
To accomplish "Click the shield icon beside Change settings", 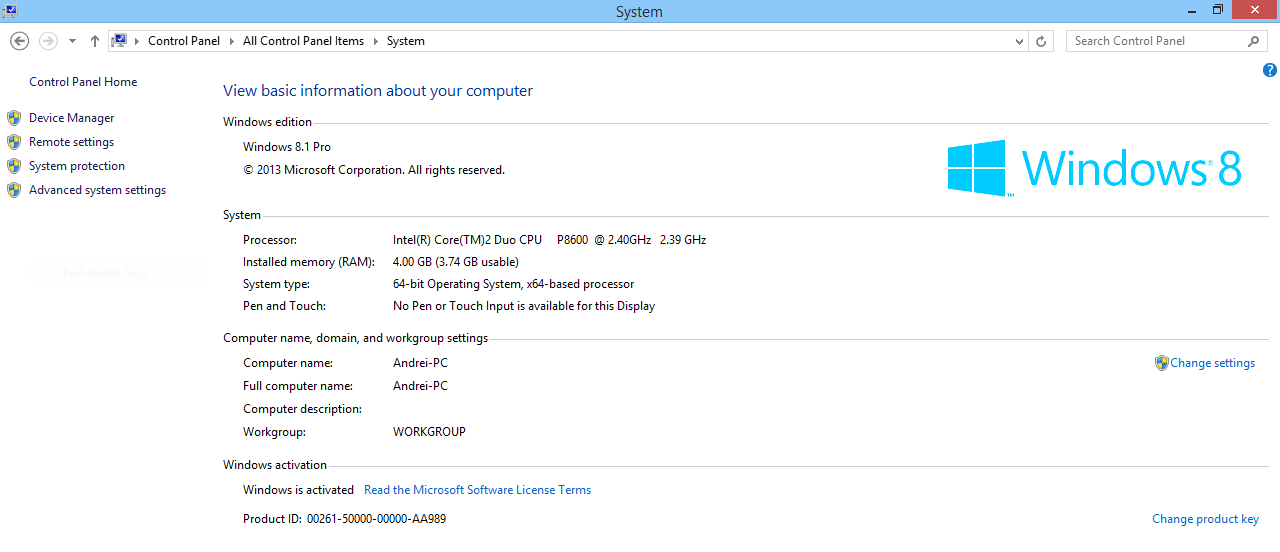I will pyautogui.click(x=1161, y=363).
